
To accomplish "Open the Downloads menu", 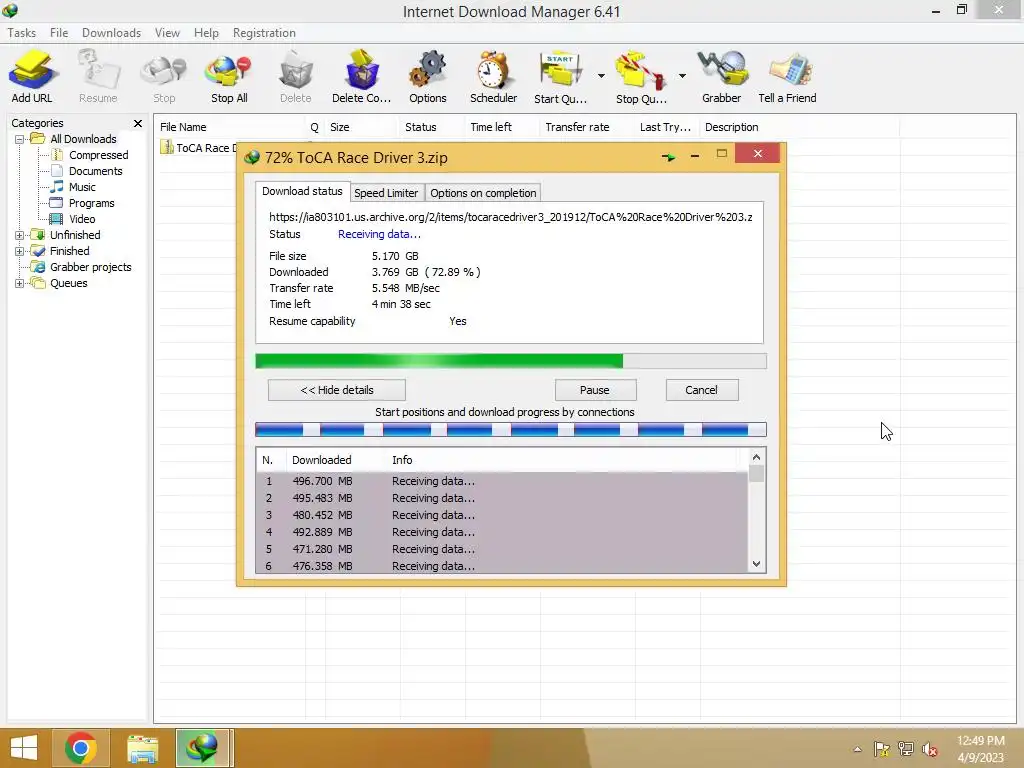I will 111,33.
